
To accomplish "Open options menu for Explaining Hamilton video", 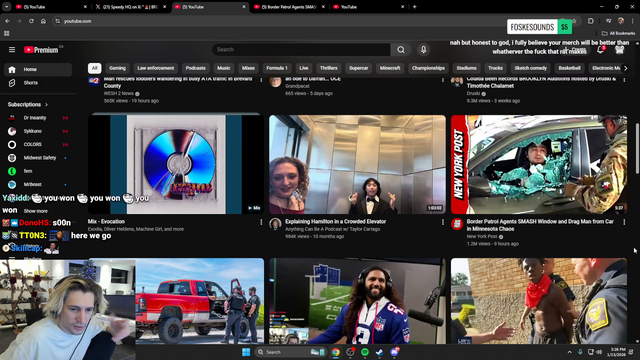I will 442,222.
